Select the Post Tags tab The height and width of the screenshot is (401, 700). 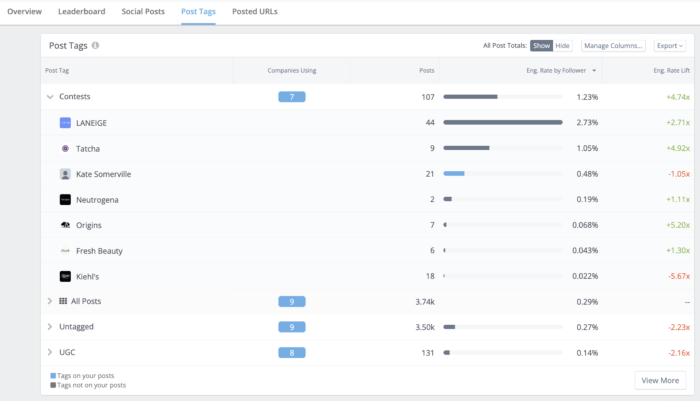point(198,12)
